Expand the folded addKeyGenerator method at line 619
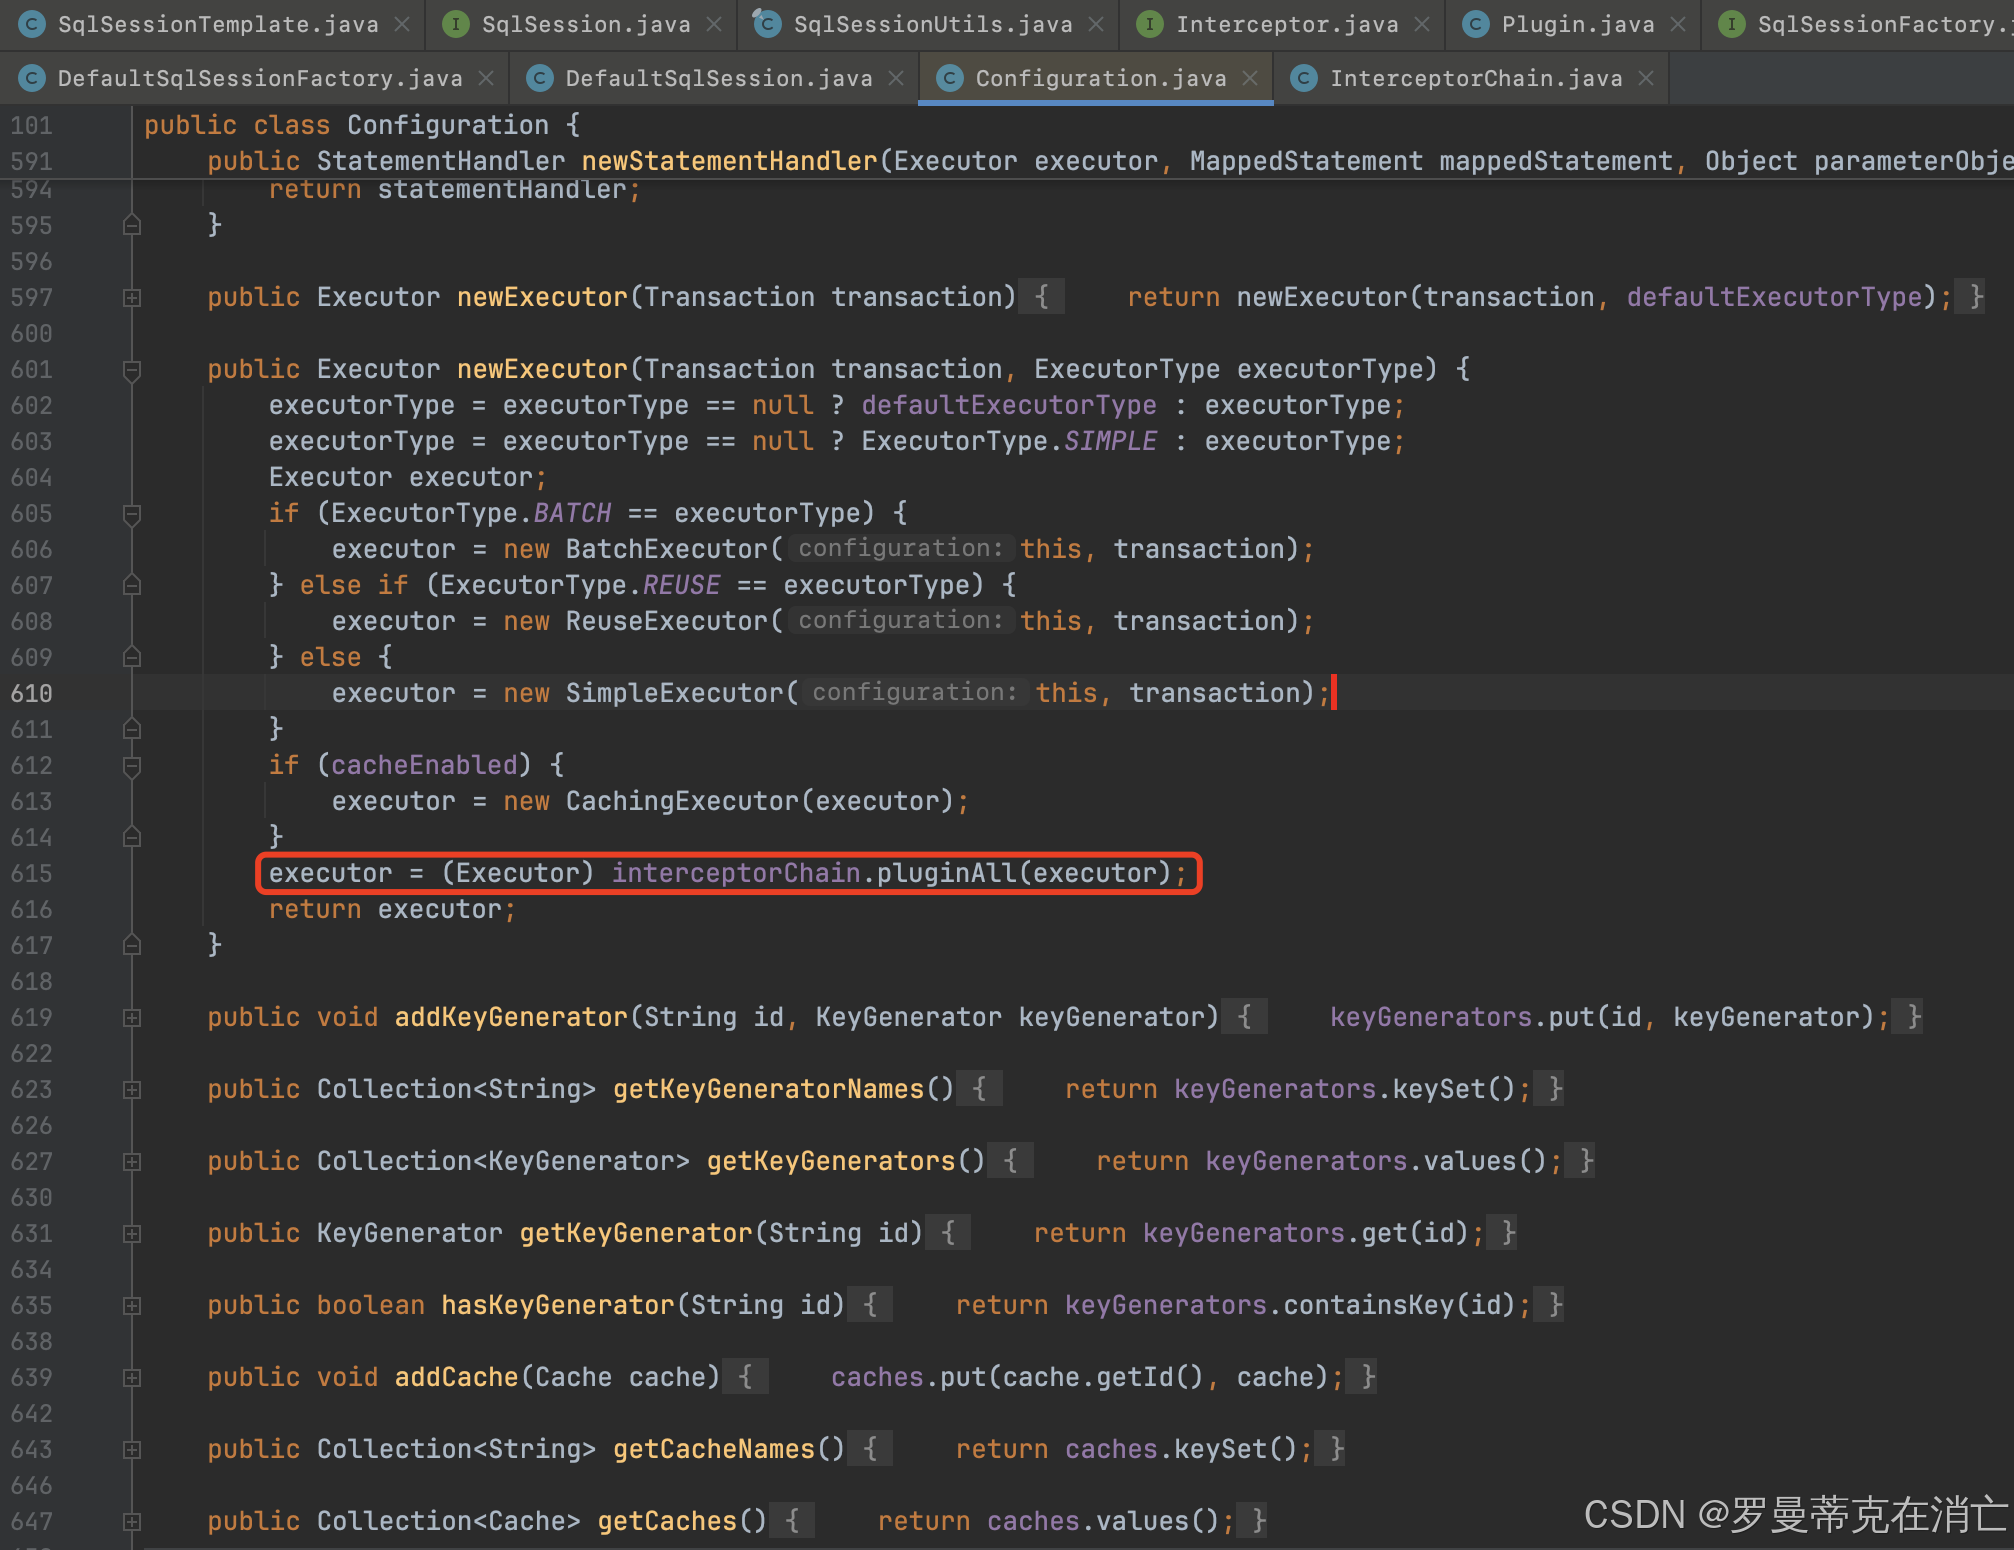This screenshot has width=2014, height=1550. coord(131,1018)
